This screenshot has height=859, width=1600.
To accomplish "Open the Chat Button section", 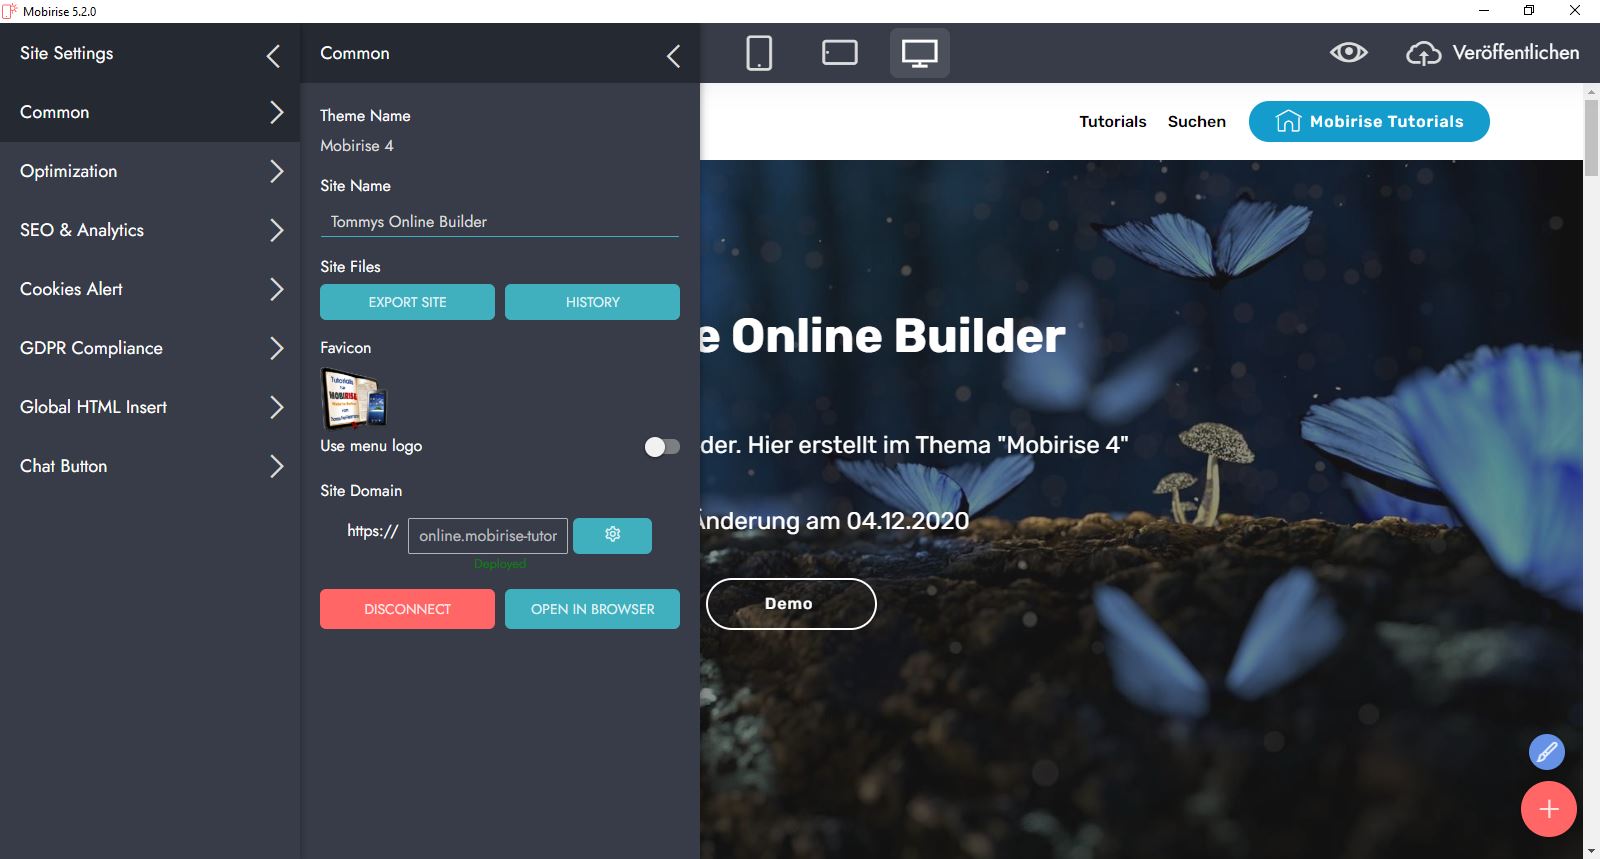I will 150,466.
